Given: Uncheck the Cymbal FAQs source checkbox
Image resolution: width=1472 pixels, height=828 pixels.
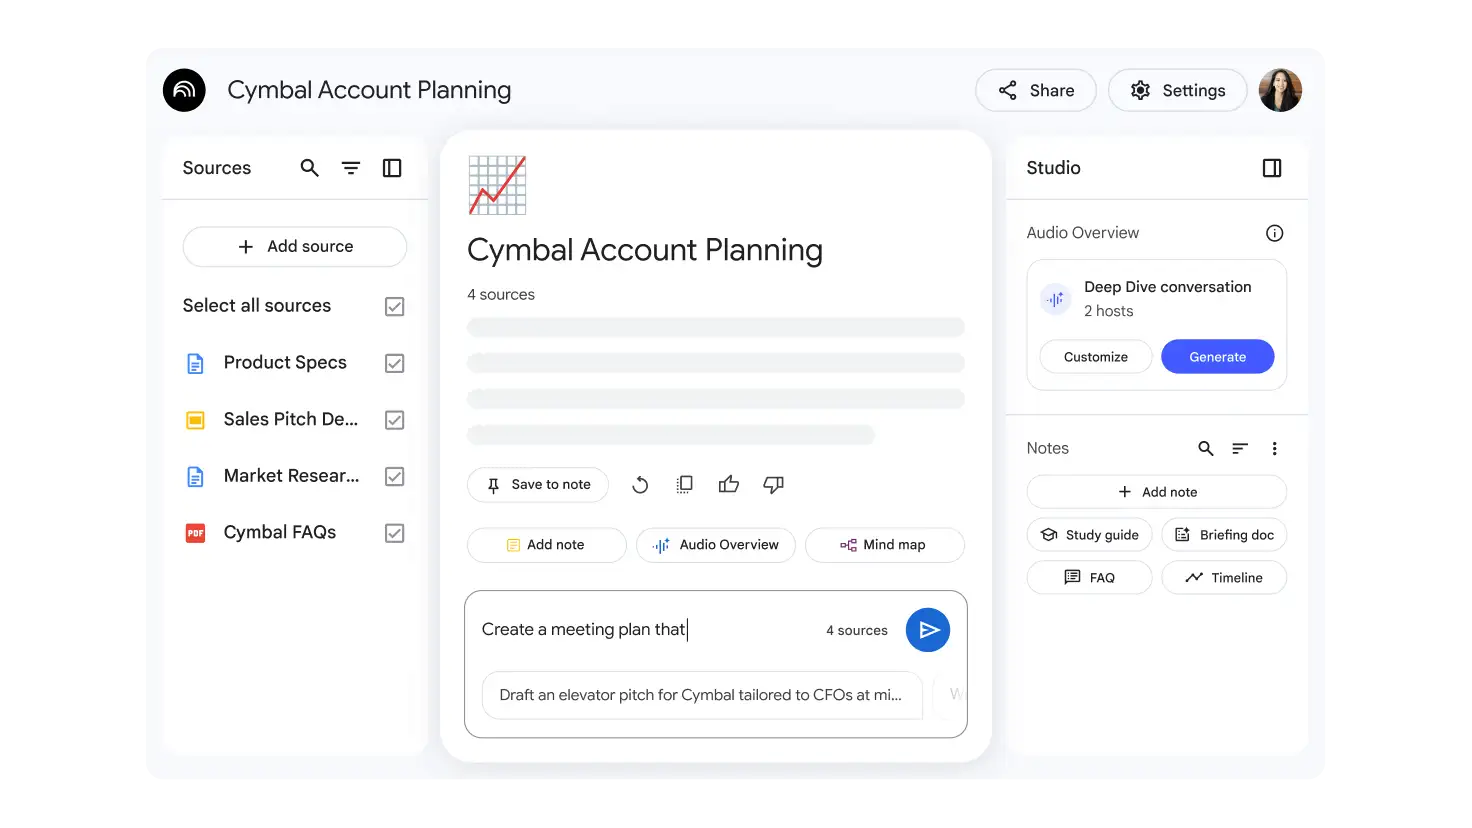Looking at the screenshot, I should [395, 533].
